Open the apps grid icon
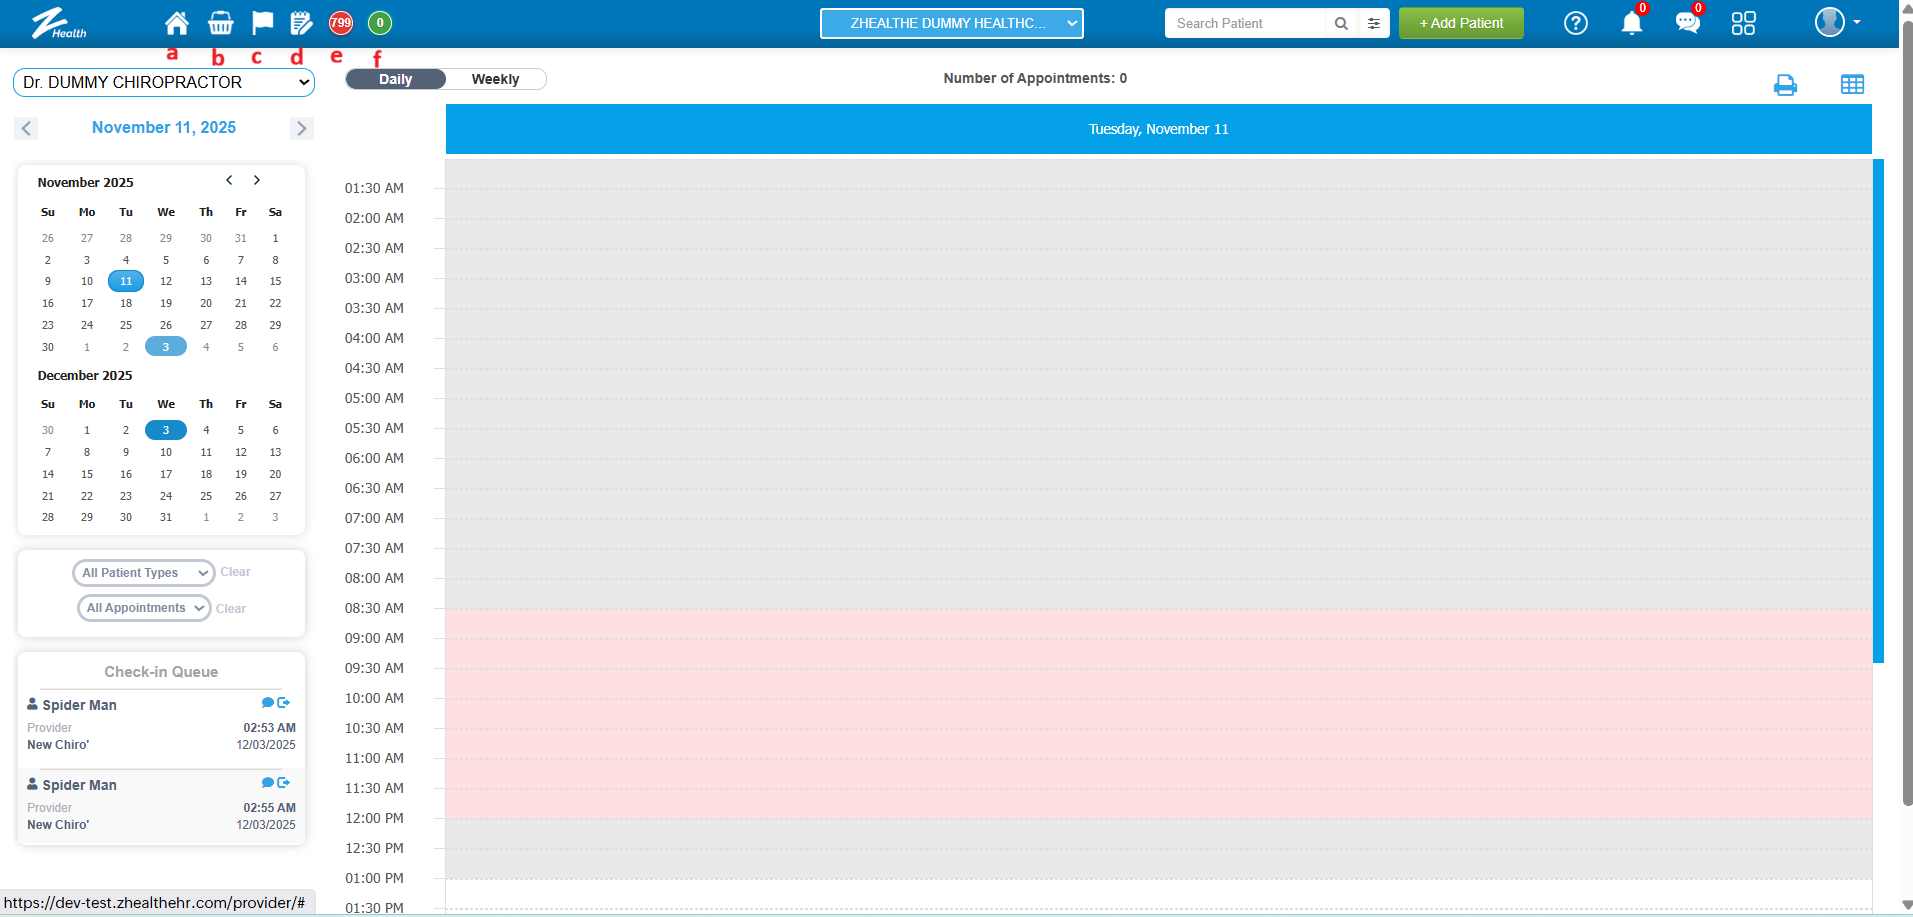 tap(1743, 23)
